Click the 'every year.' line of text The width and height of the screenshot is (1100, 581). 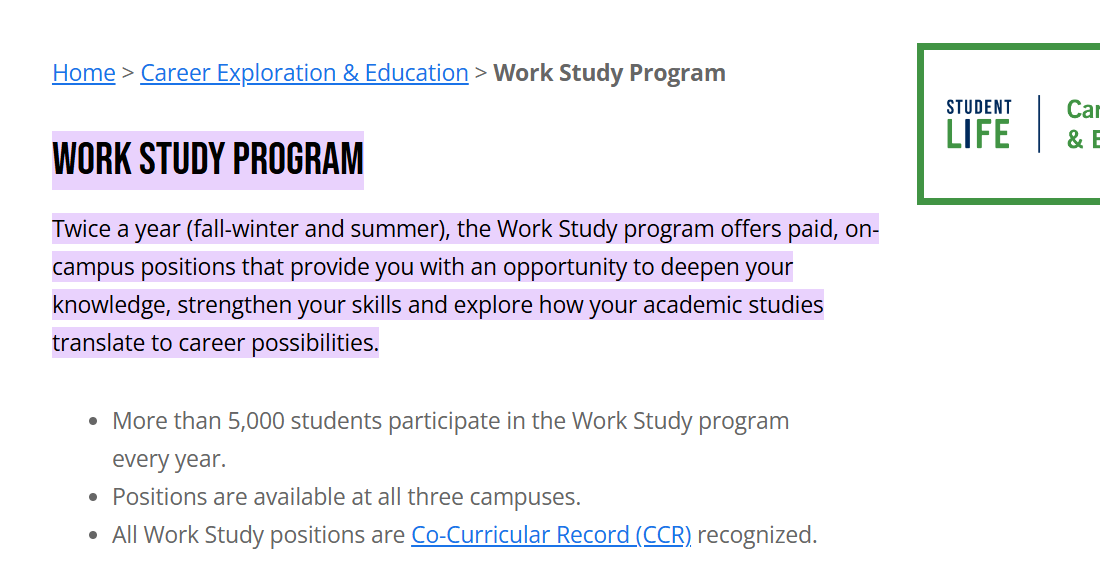[169, 459]
